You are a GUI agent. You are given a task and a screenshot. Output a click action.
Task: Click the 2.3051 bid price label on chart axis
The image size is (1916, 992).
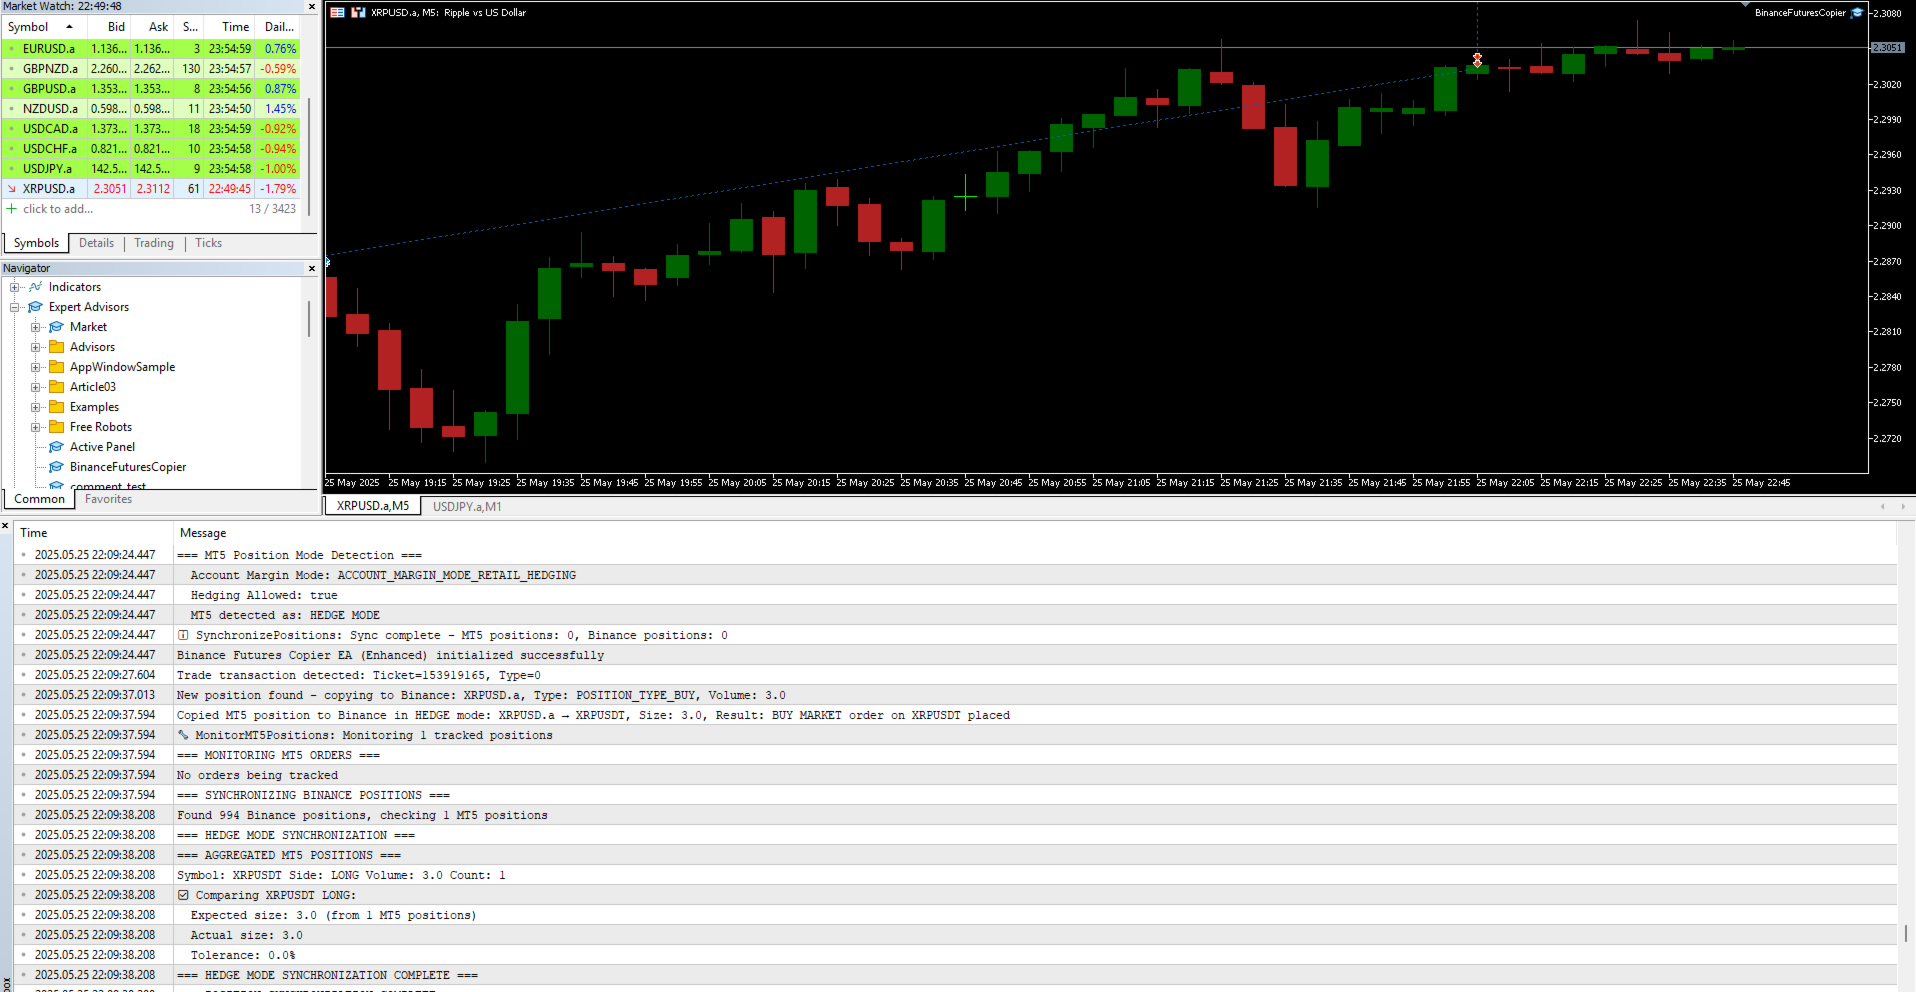click(1888, 47)
